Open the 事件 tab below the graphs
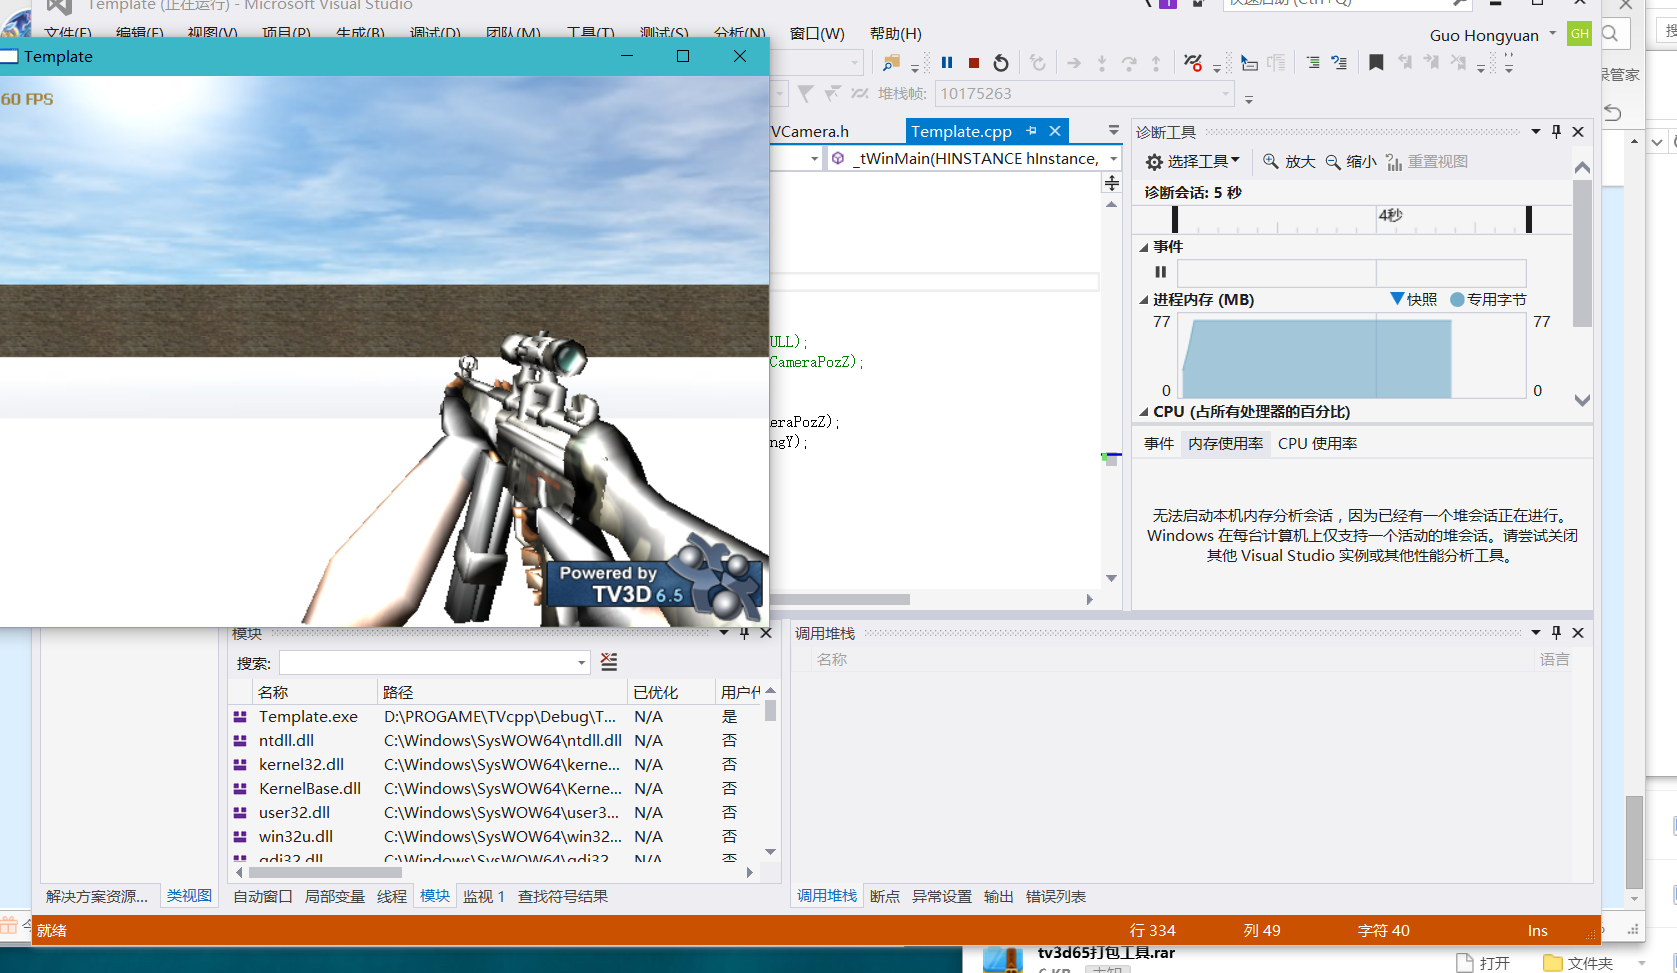The width and height of the screenshot is (1677, 973). tap(1159, 443)
